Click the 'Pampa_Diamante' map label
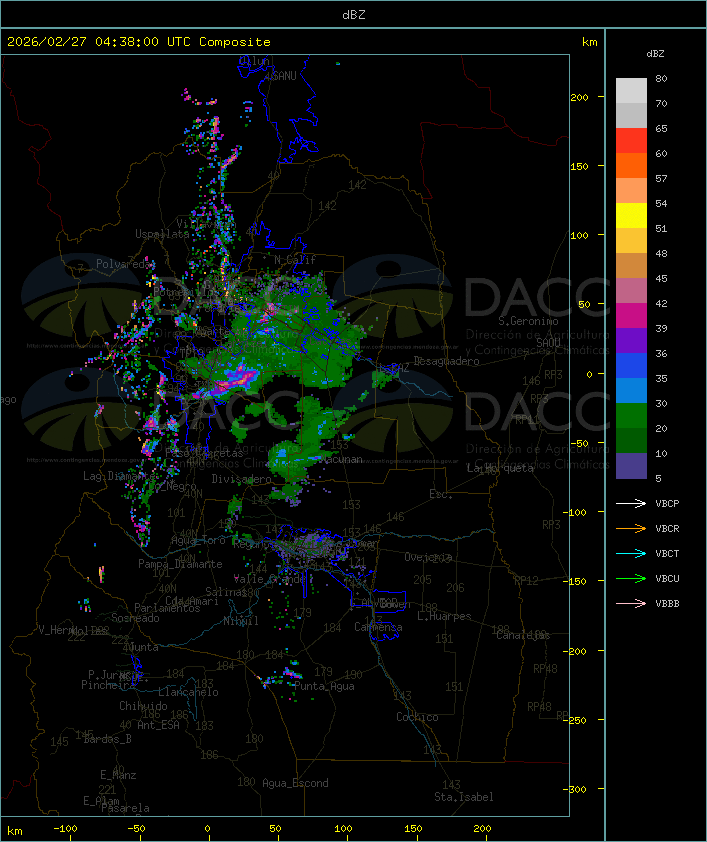Viewport: 707px width, 842px height. click(x=180, y=564)
